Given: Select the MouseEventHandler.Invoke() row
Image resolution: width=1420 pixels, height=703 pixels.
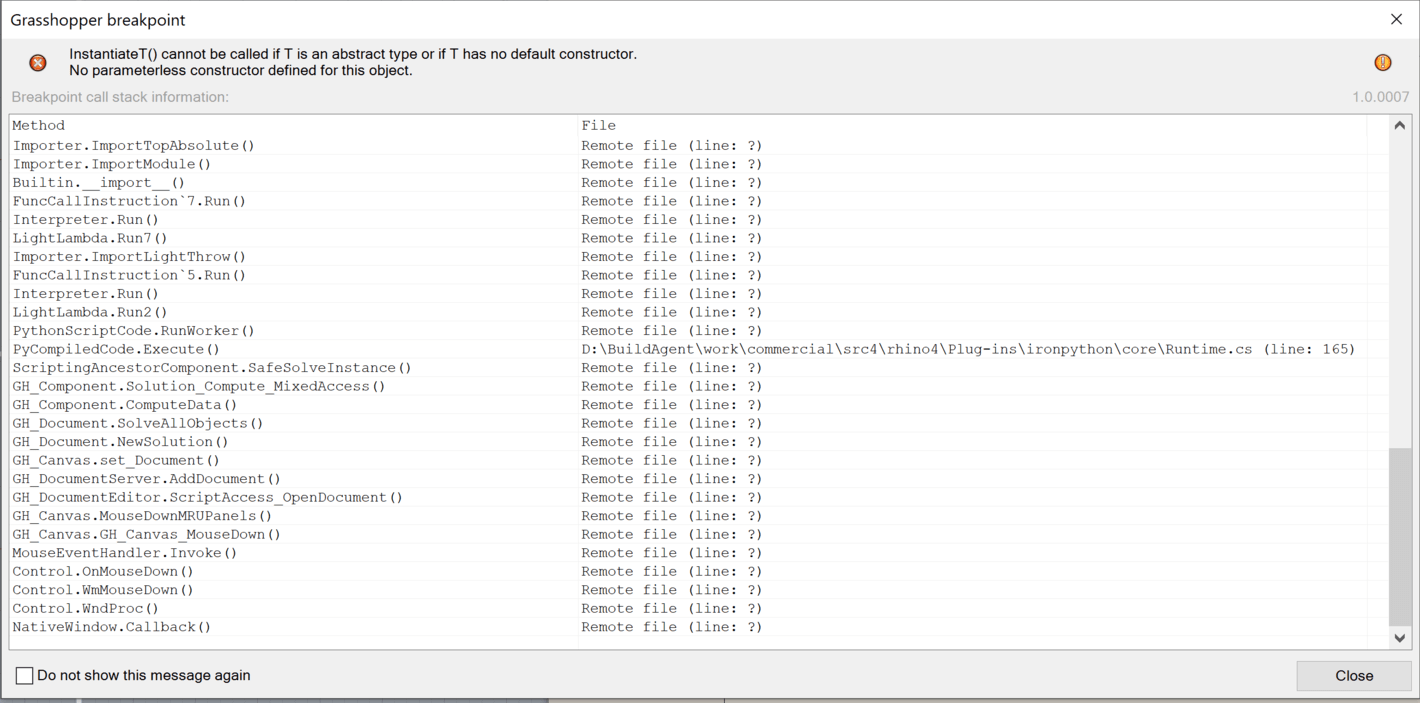Looking at the screenshot, I should coord(688,553).
